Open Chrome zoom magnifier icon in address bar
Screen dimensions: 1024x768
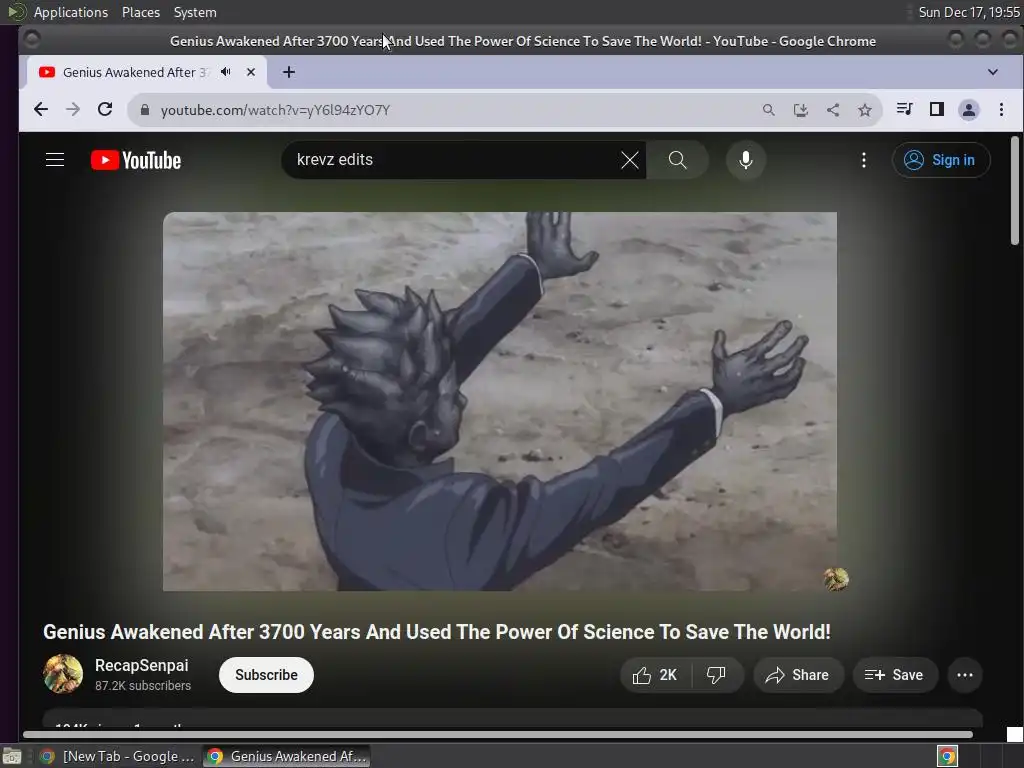tap(769, 110)
